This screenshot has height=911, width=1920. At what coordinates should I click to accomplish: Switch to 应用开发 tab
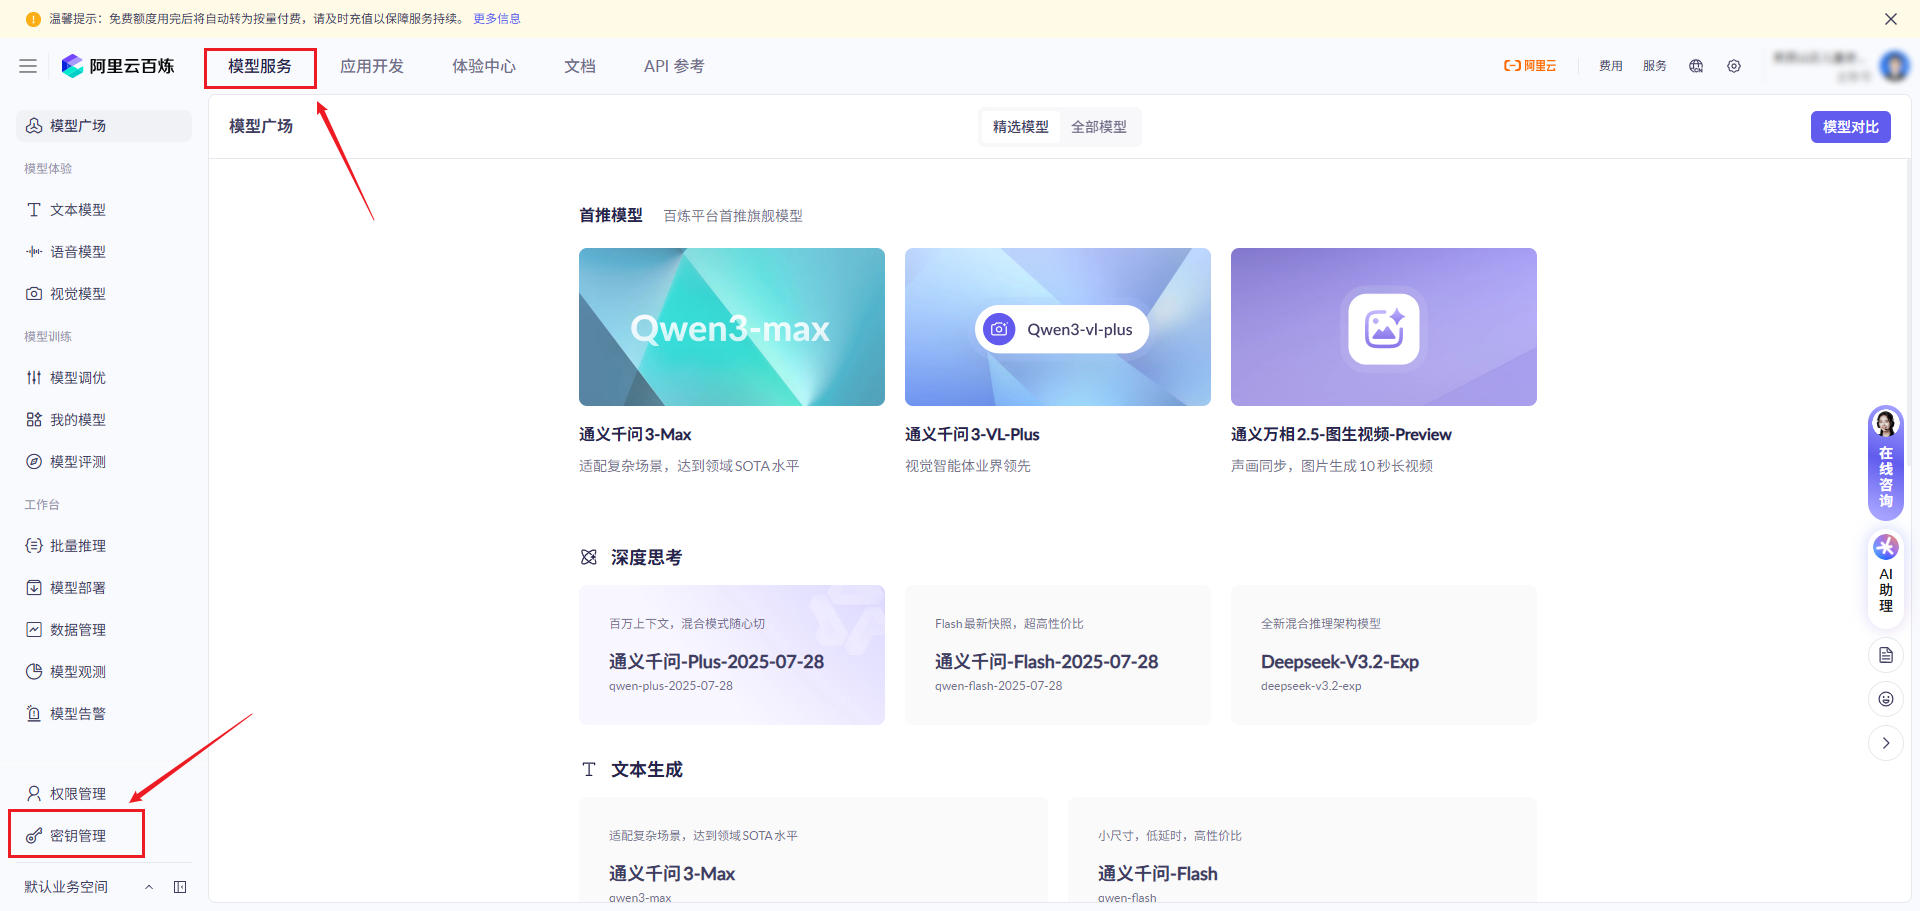pyautogui.click(x=372, y=66)
